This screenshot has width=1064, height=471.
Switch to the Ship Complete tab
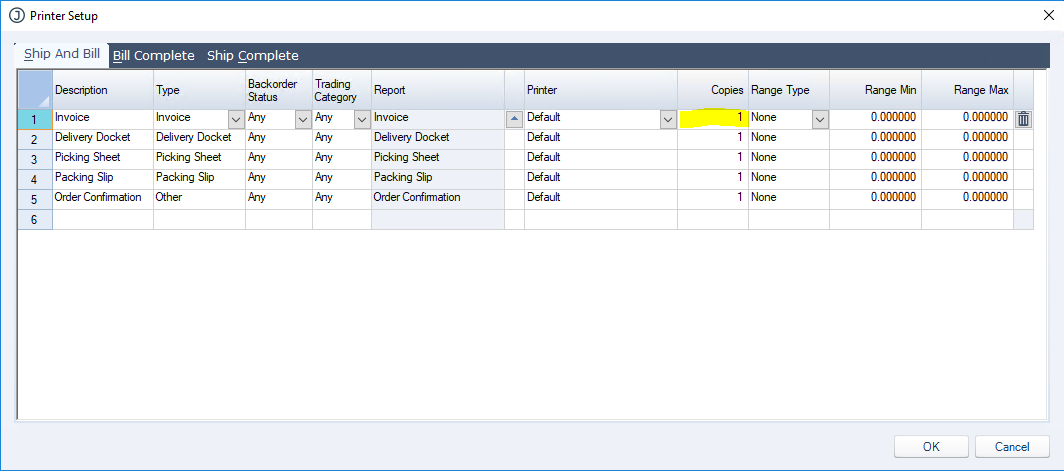252,56
